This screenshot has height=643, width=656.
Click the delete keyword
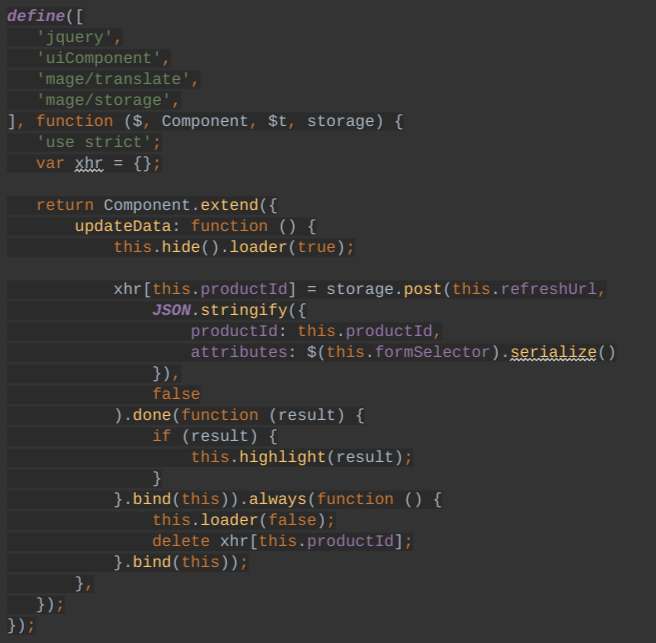coord(181,541)
